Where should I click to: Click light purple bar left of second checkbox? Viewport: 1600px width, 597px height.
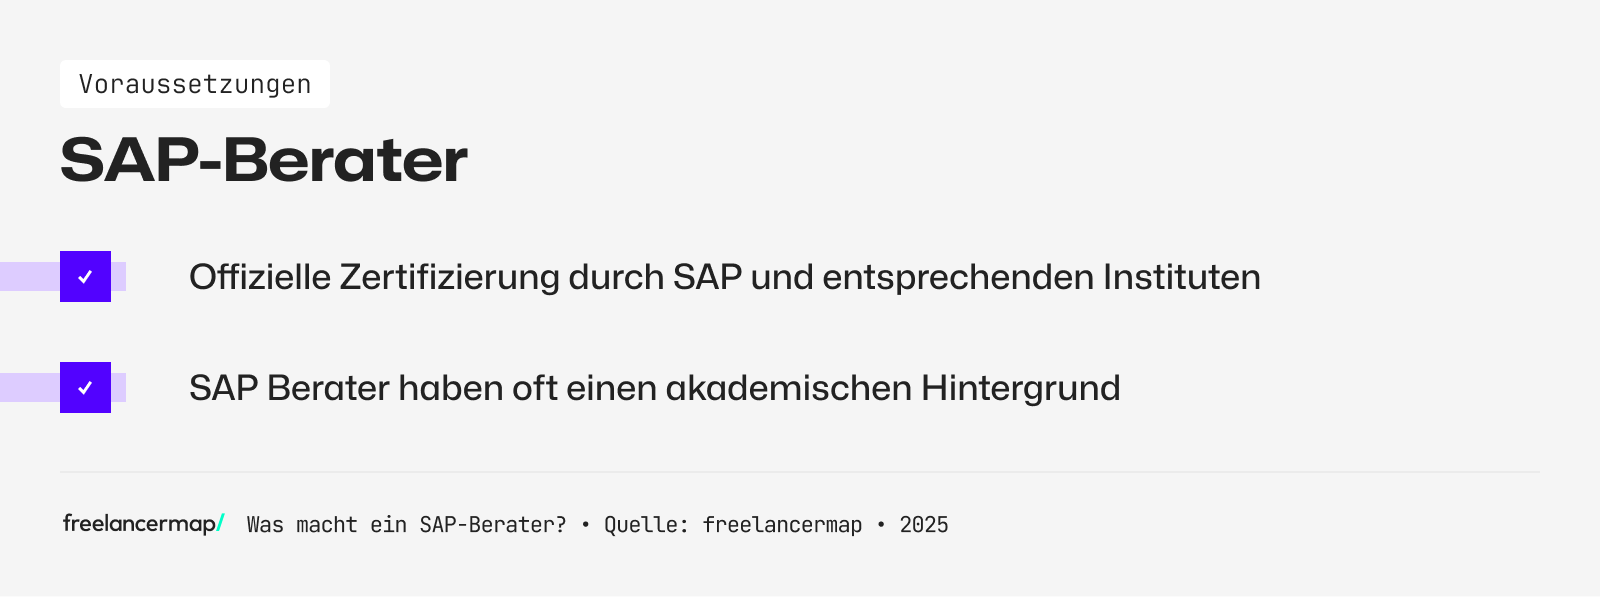tap(29, 388)
